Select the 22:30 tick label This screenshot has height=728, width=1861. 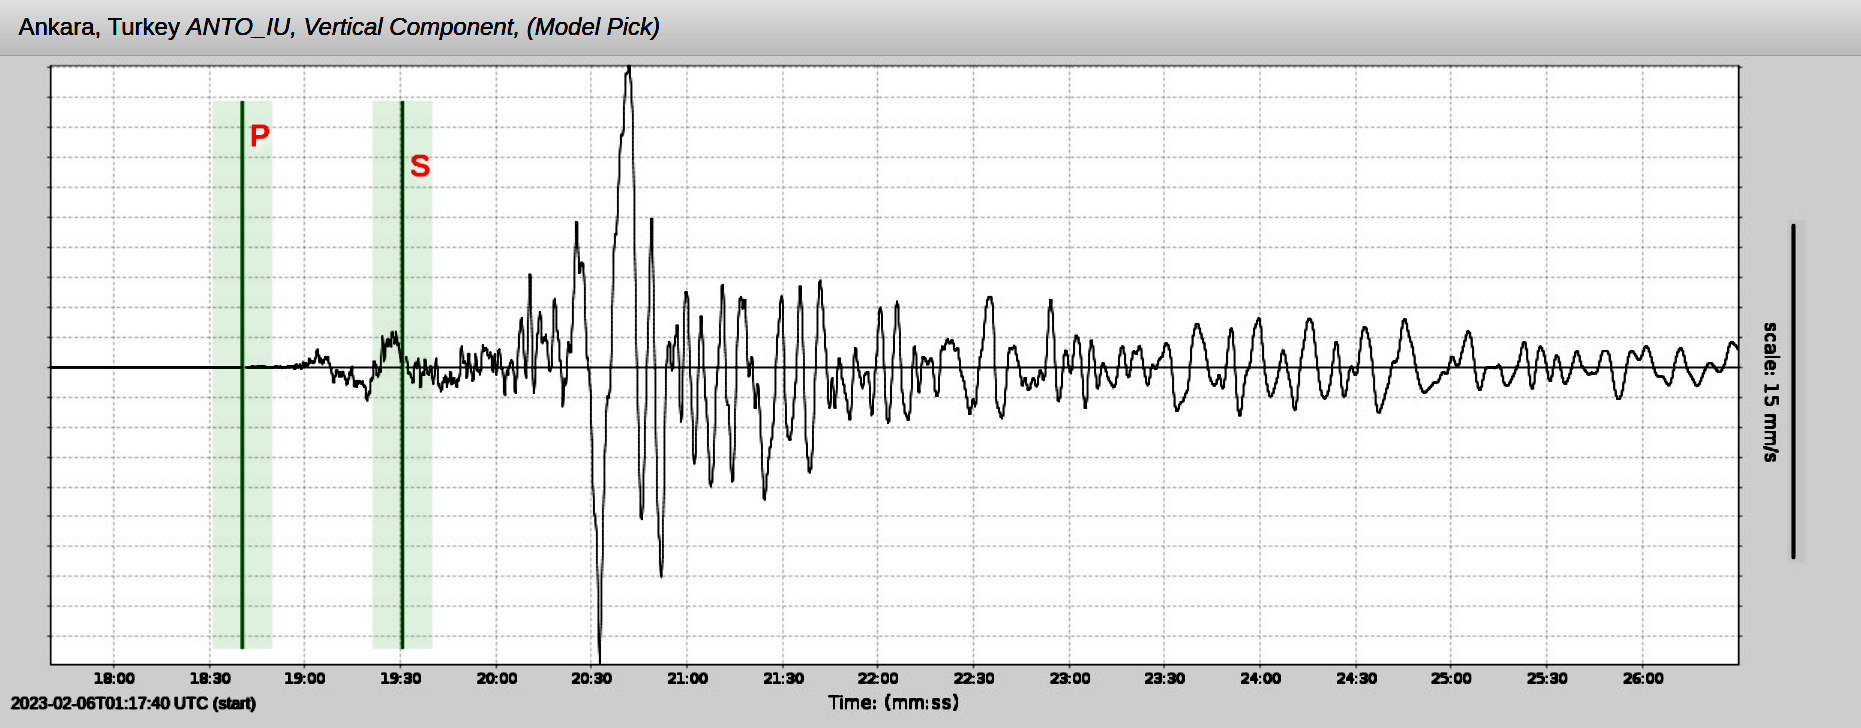pos(973,678)
